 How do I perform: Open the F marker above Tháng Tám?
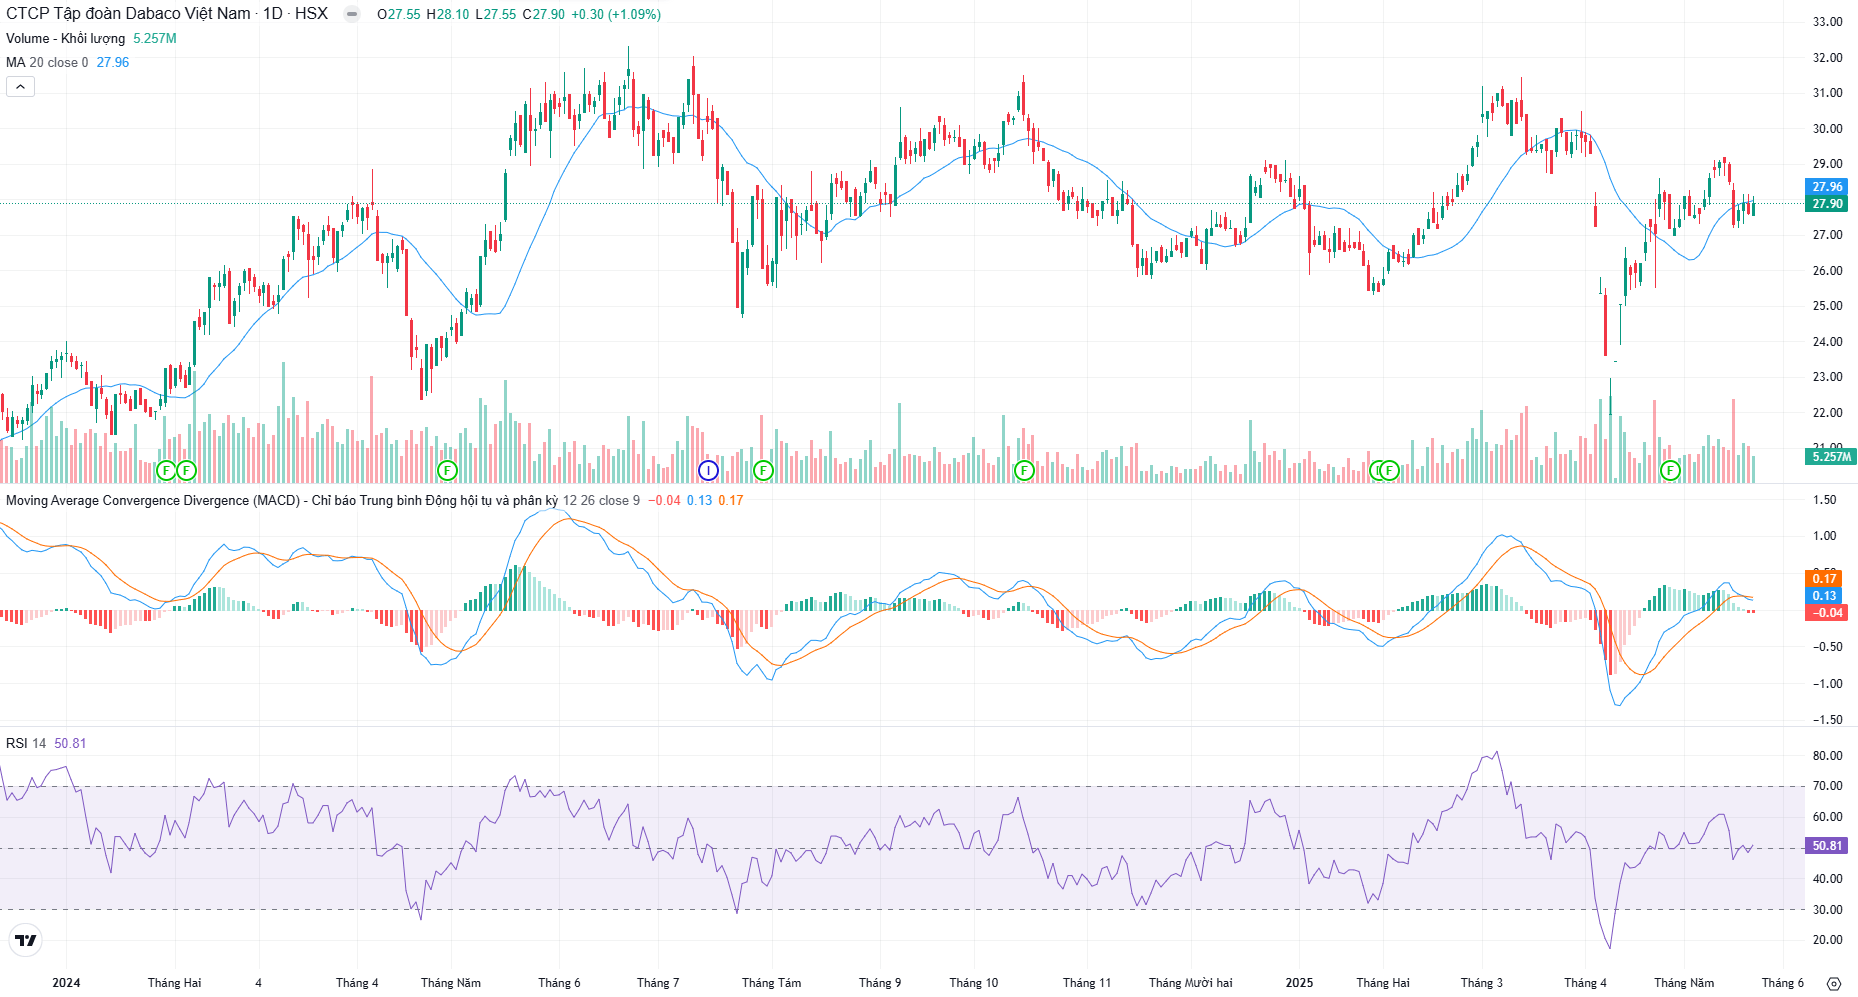coord(763,470)
